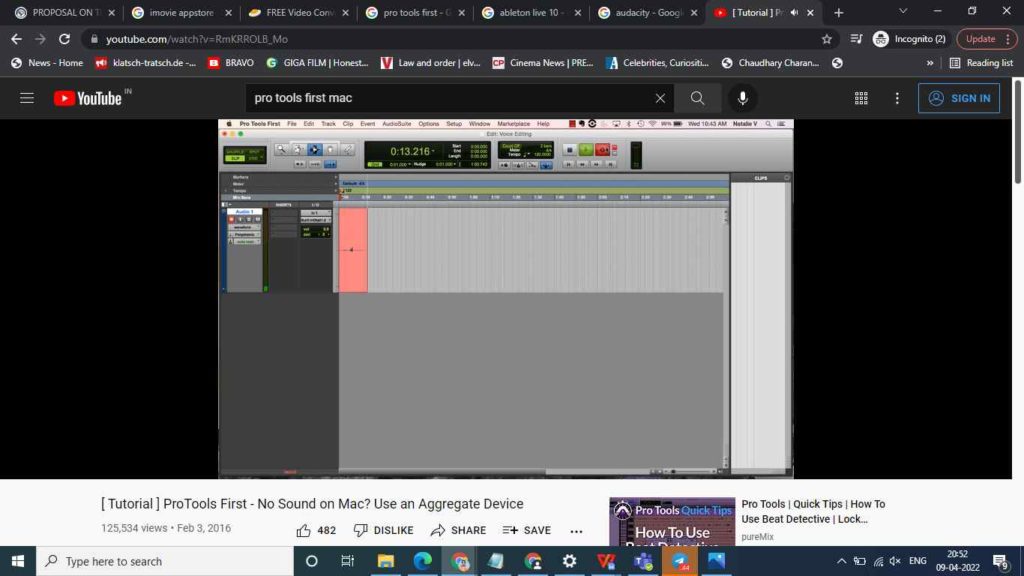Go back in browser history
The height and width of the screenshot is (576, 1024).
16,39
